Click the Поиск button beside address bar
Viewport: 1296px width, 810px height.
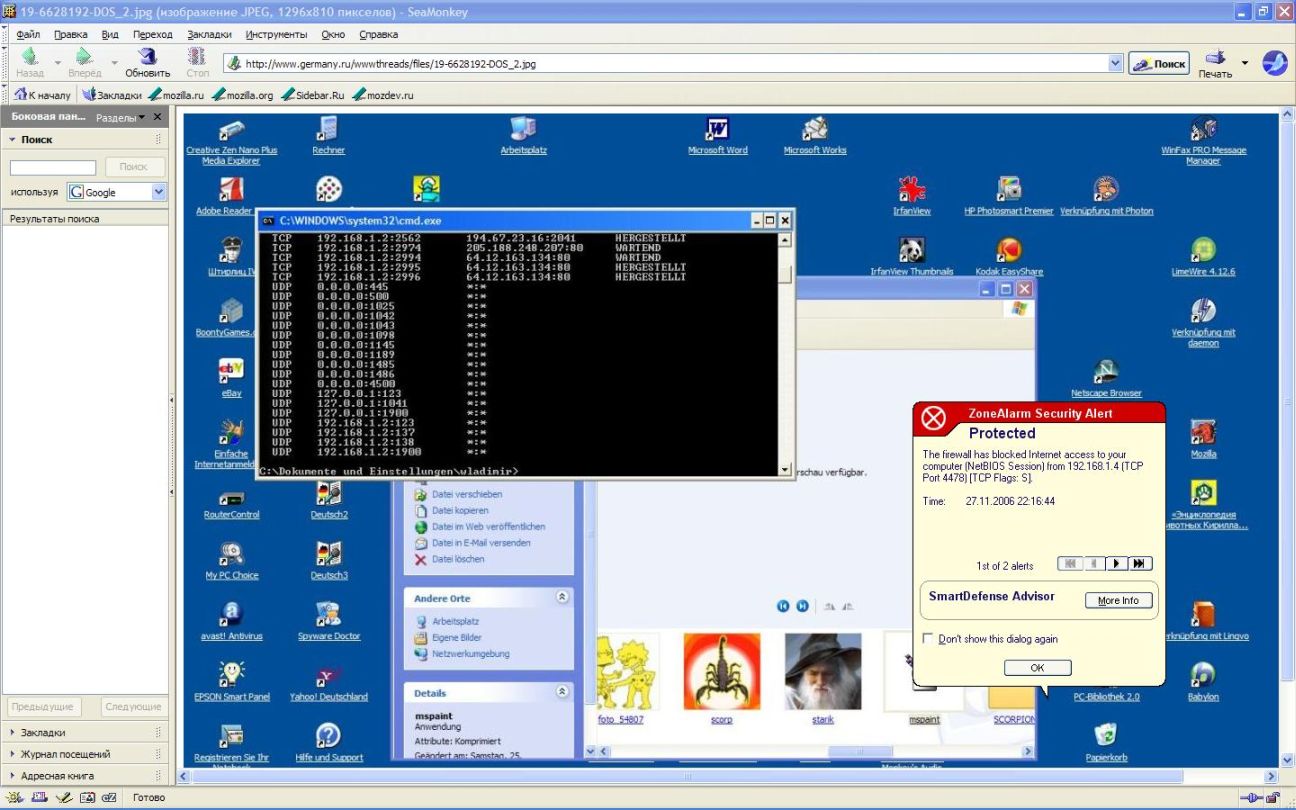pyautogui.click(x=1158, y=64)
